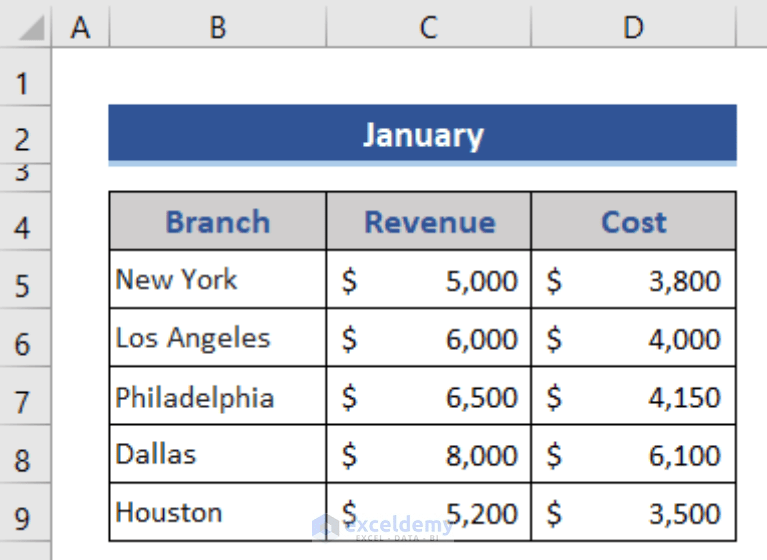Click Dallas cost 6,100
This screenshot has height=560, width=767.
click(633, 454)
